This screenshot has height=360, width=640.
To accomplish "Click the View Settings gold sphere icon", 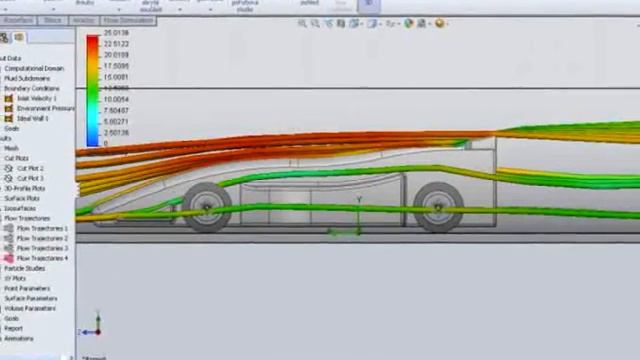I will click(439, 23).
